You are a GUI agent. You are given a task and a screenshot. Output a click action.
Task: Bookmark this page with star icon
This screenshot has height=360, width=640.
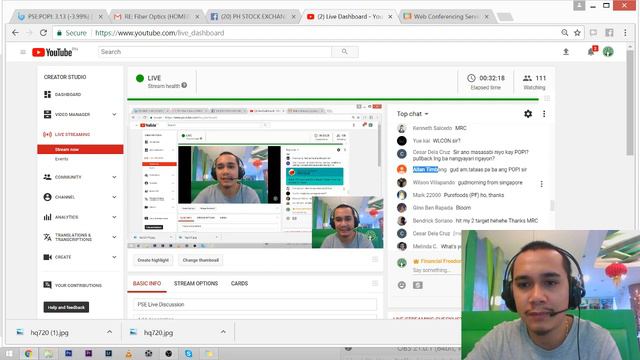pyautogui.click(x=577, y=33)
